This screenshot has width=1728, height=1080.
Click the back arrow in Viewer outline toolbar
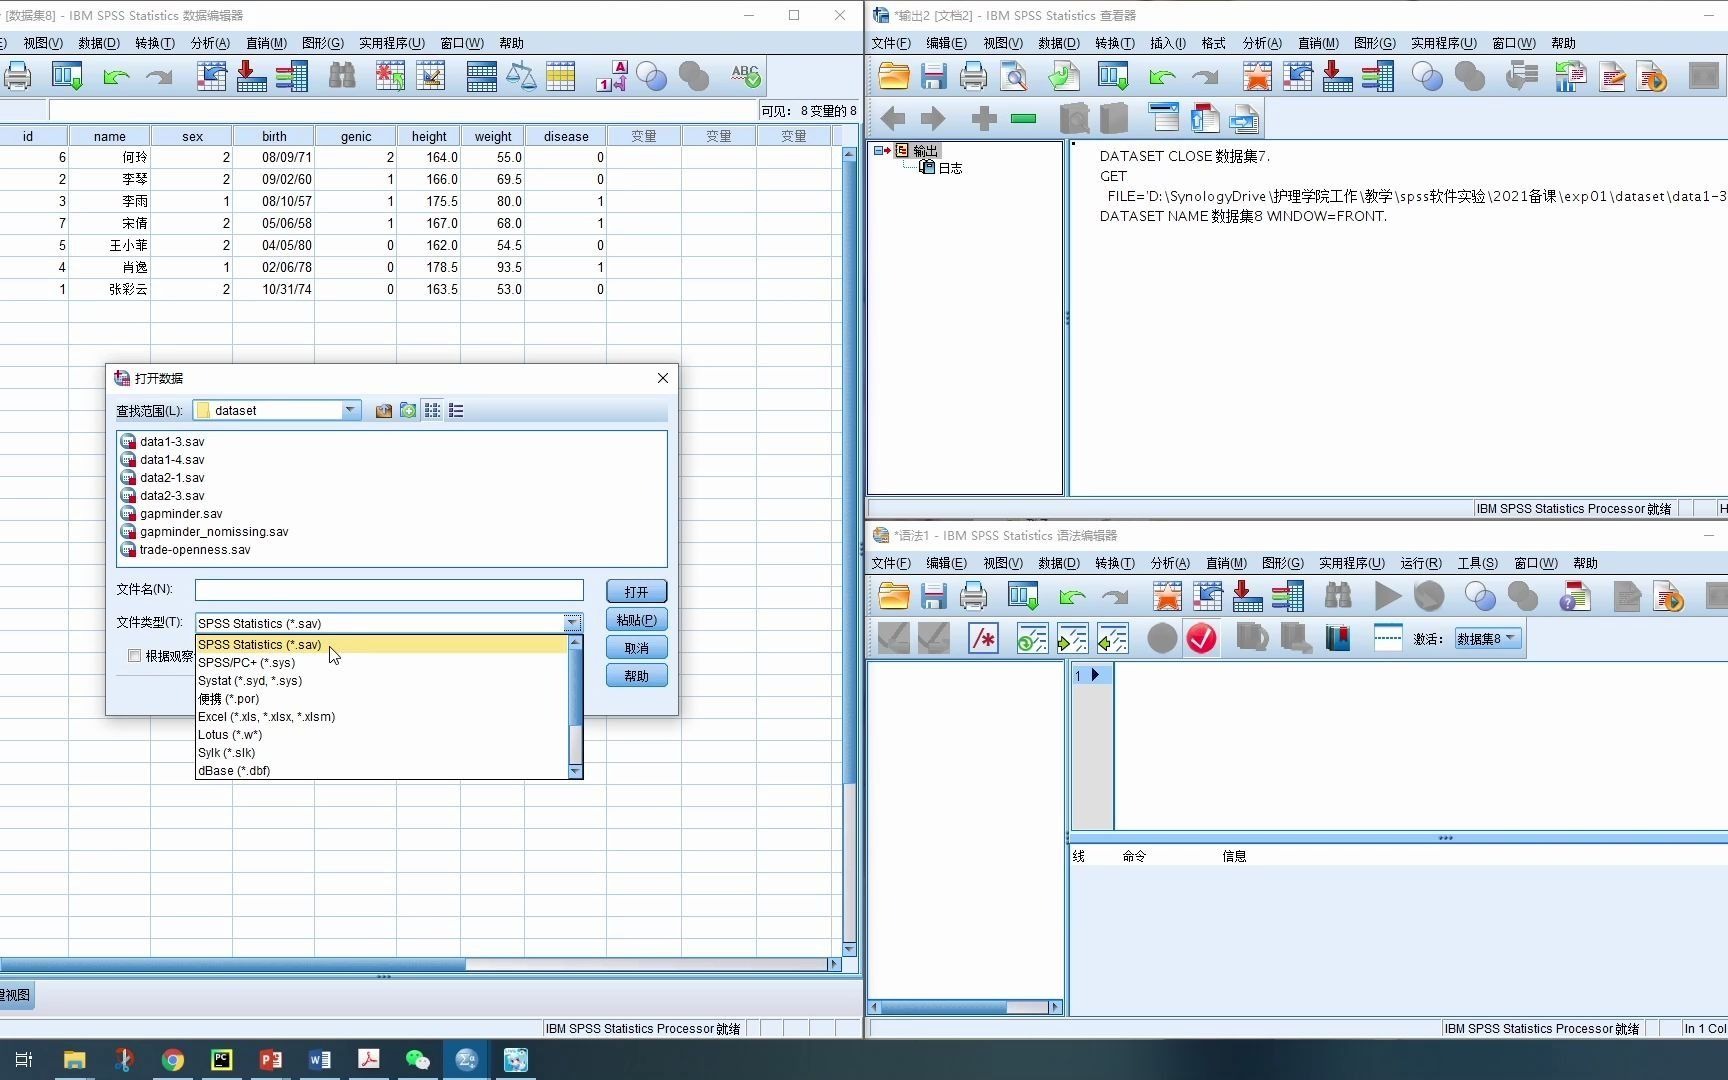[892, 119]
